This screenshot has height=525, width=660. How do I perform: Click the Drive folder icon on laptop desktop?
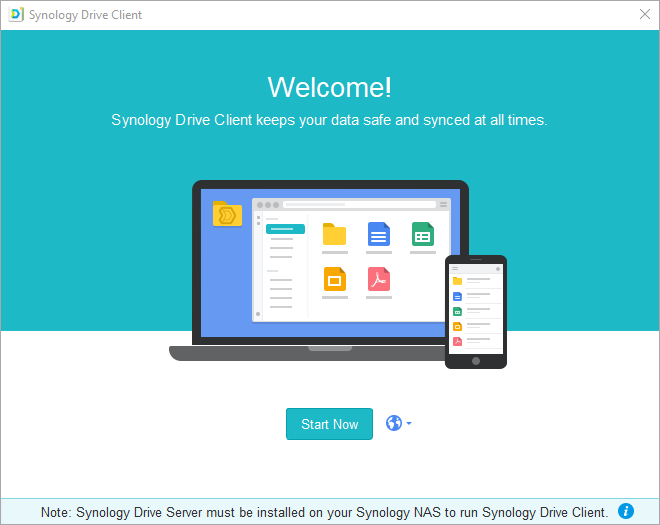pos(227,213)
